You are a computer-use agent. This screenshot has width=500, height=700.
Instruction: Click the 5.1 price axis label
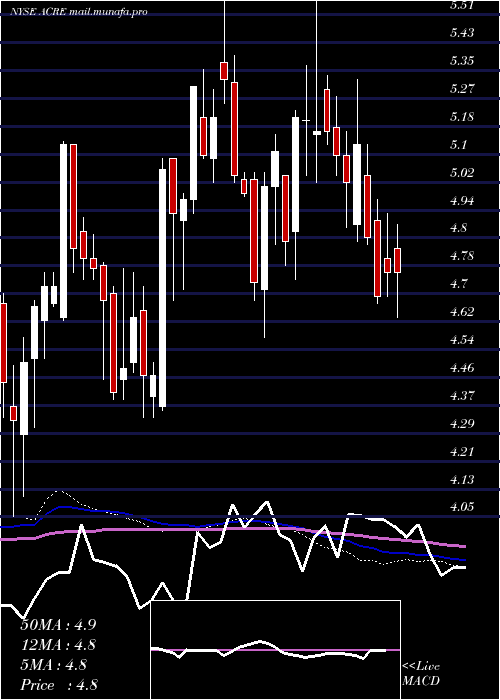pos(458,145)
